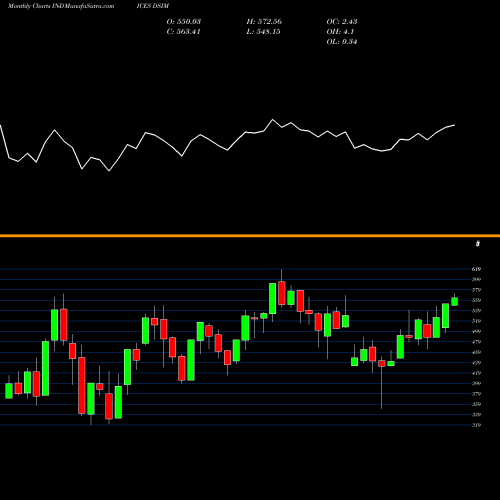
Task: Click the 559 price axis label
Action: (476, 300)
